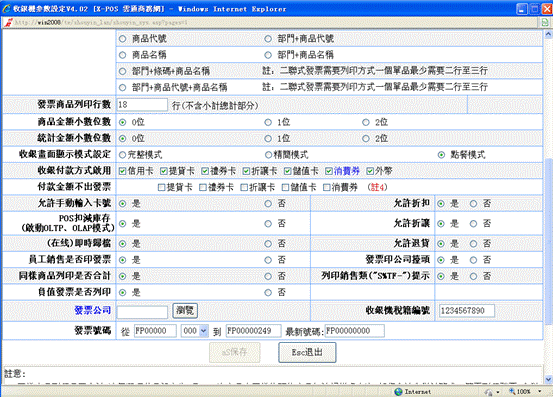Select the 完整模式 display mode radio

pyautogui.click(x=122, y=155)
